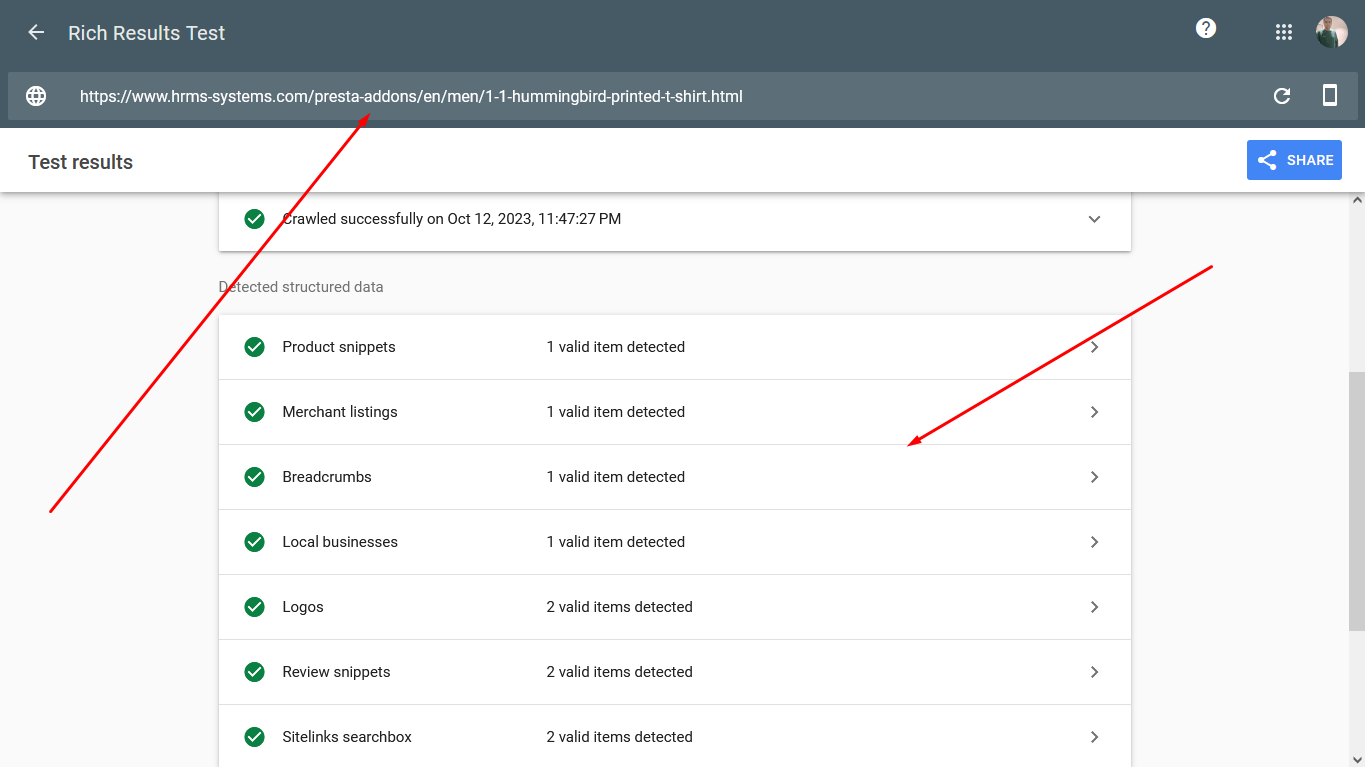Click '1 valid item detected' in Product snippets row

pyautogui.click(x=616, y=347)
